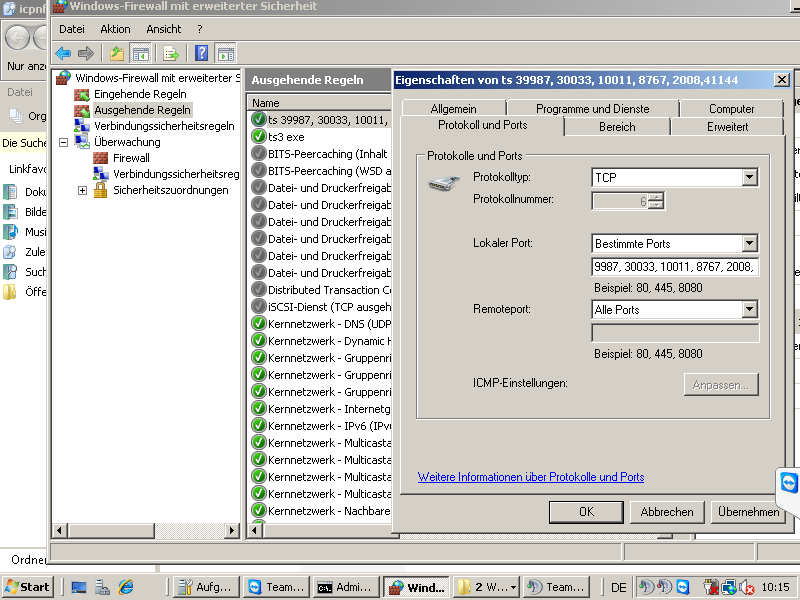Click the Übernehmen button
800x600 pixels.
(748, 512)
